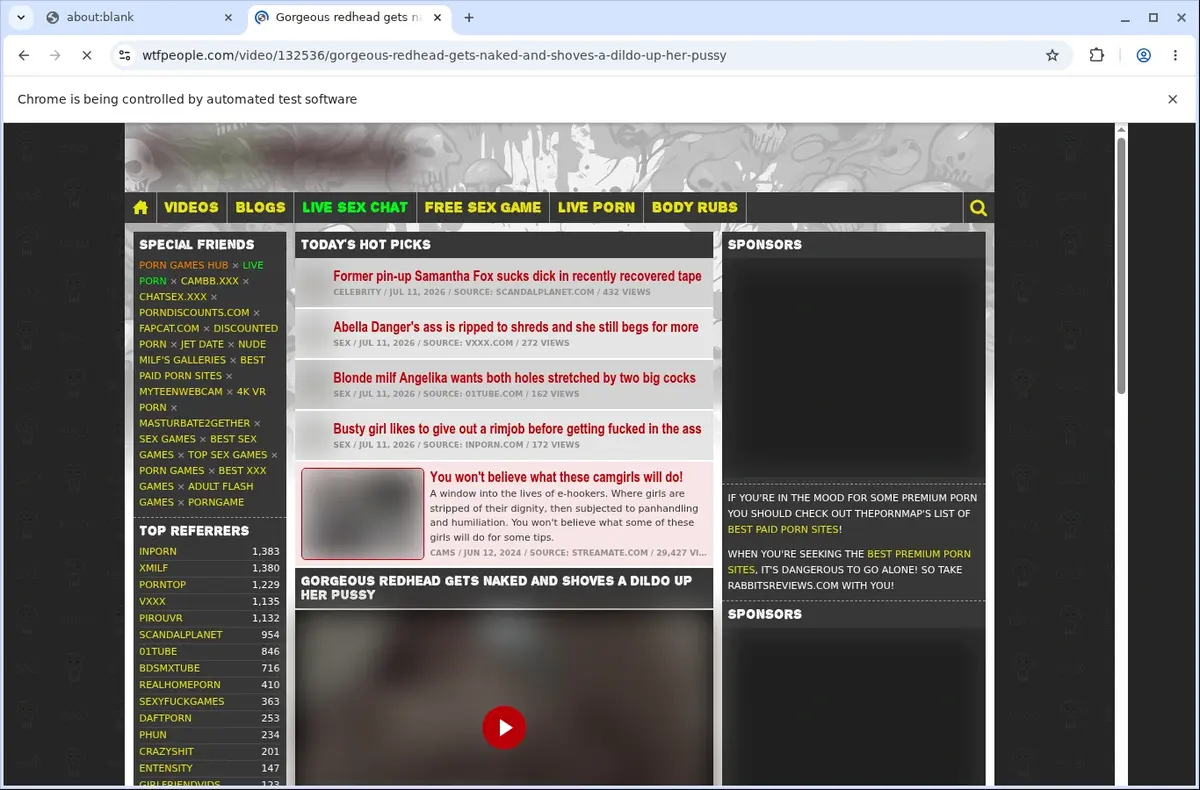Open the PORNGAME friend link
Screen dimensions: 1200x790
coord(216,502)
